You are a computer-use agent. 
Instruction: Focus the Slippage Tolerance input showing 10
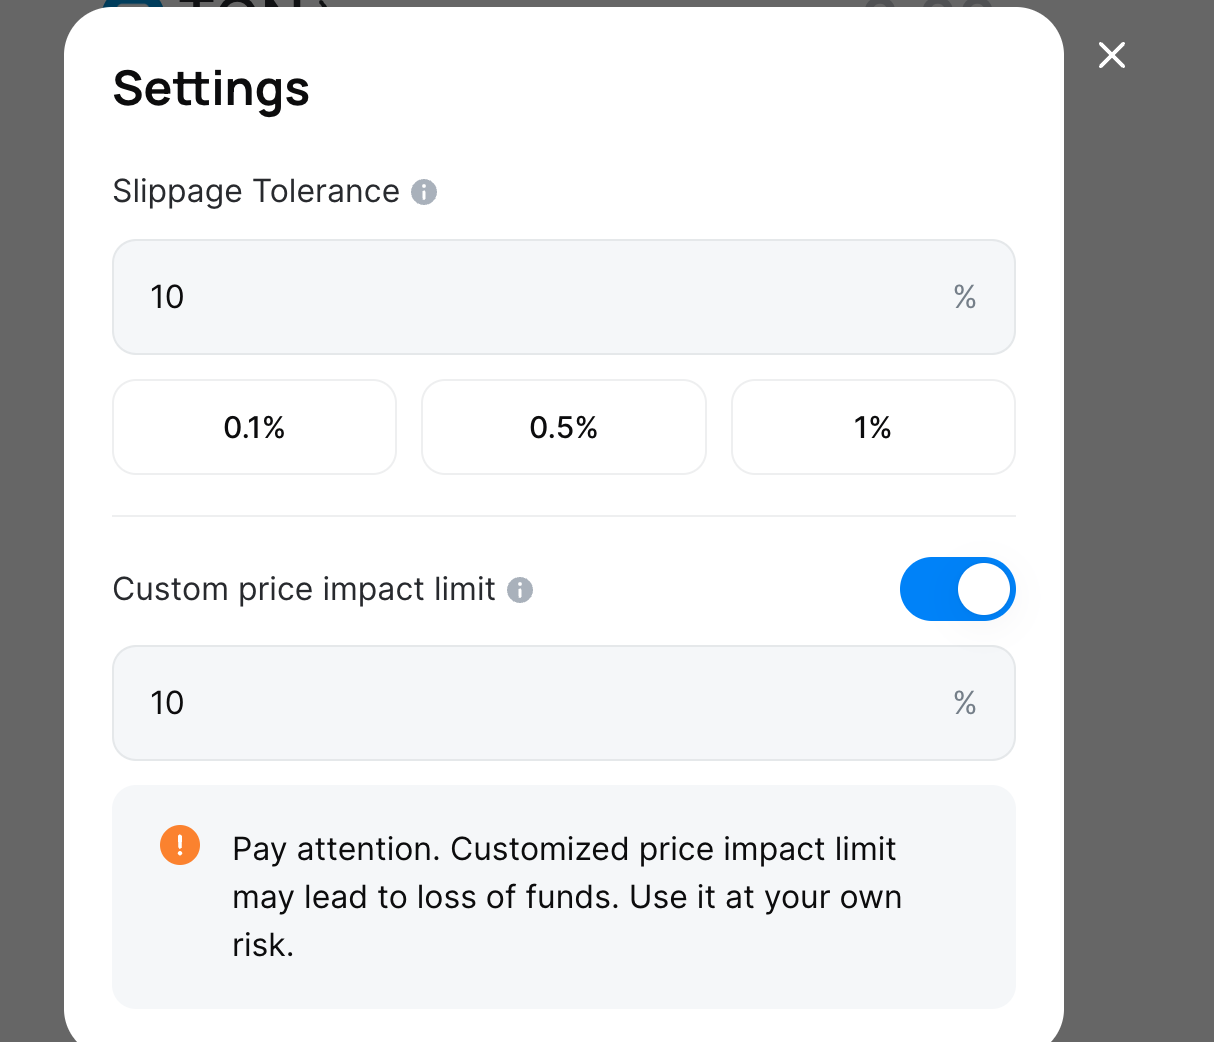(x=540, y=297)
